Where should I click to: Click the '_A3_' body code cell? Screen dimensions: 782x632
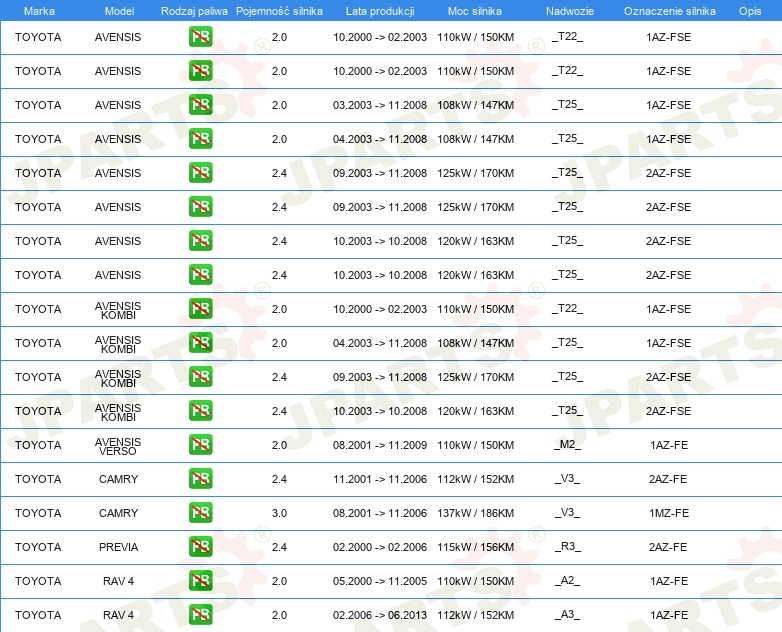(568, 614)
